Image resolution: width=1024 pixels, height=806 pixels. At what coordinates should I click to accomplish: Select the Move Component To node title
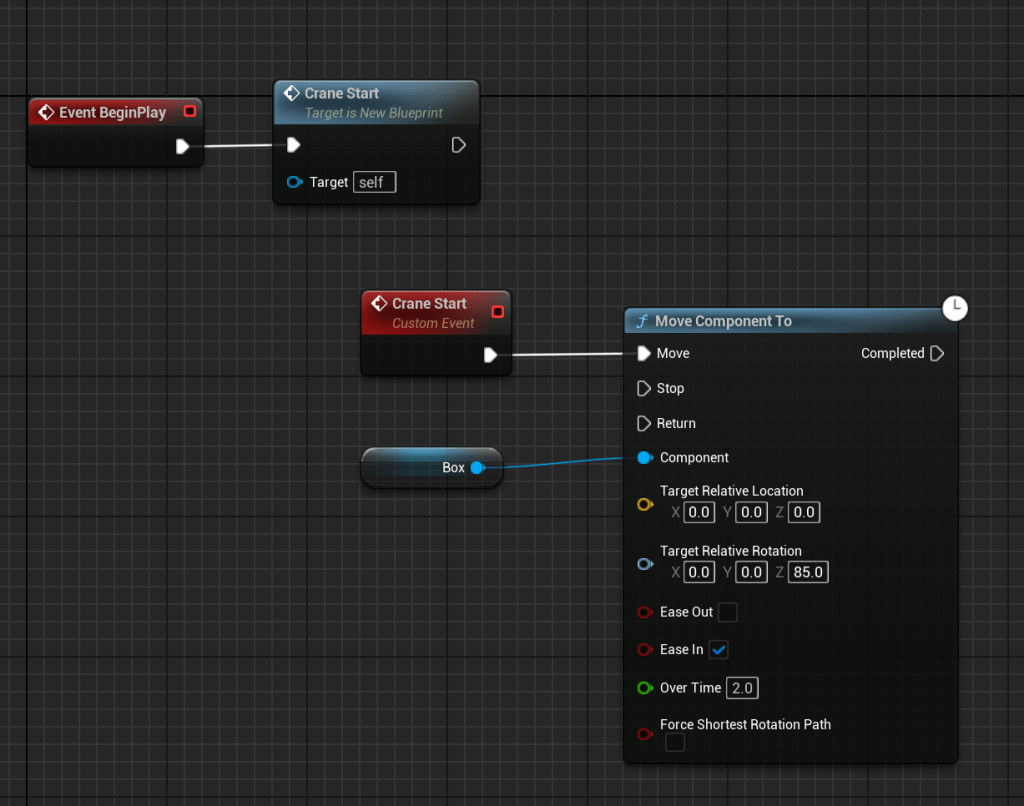[722, 321]
